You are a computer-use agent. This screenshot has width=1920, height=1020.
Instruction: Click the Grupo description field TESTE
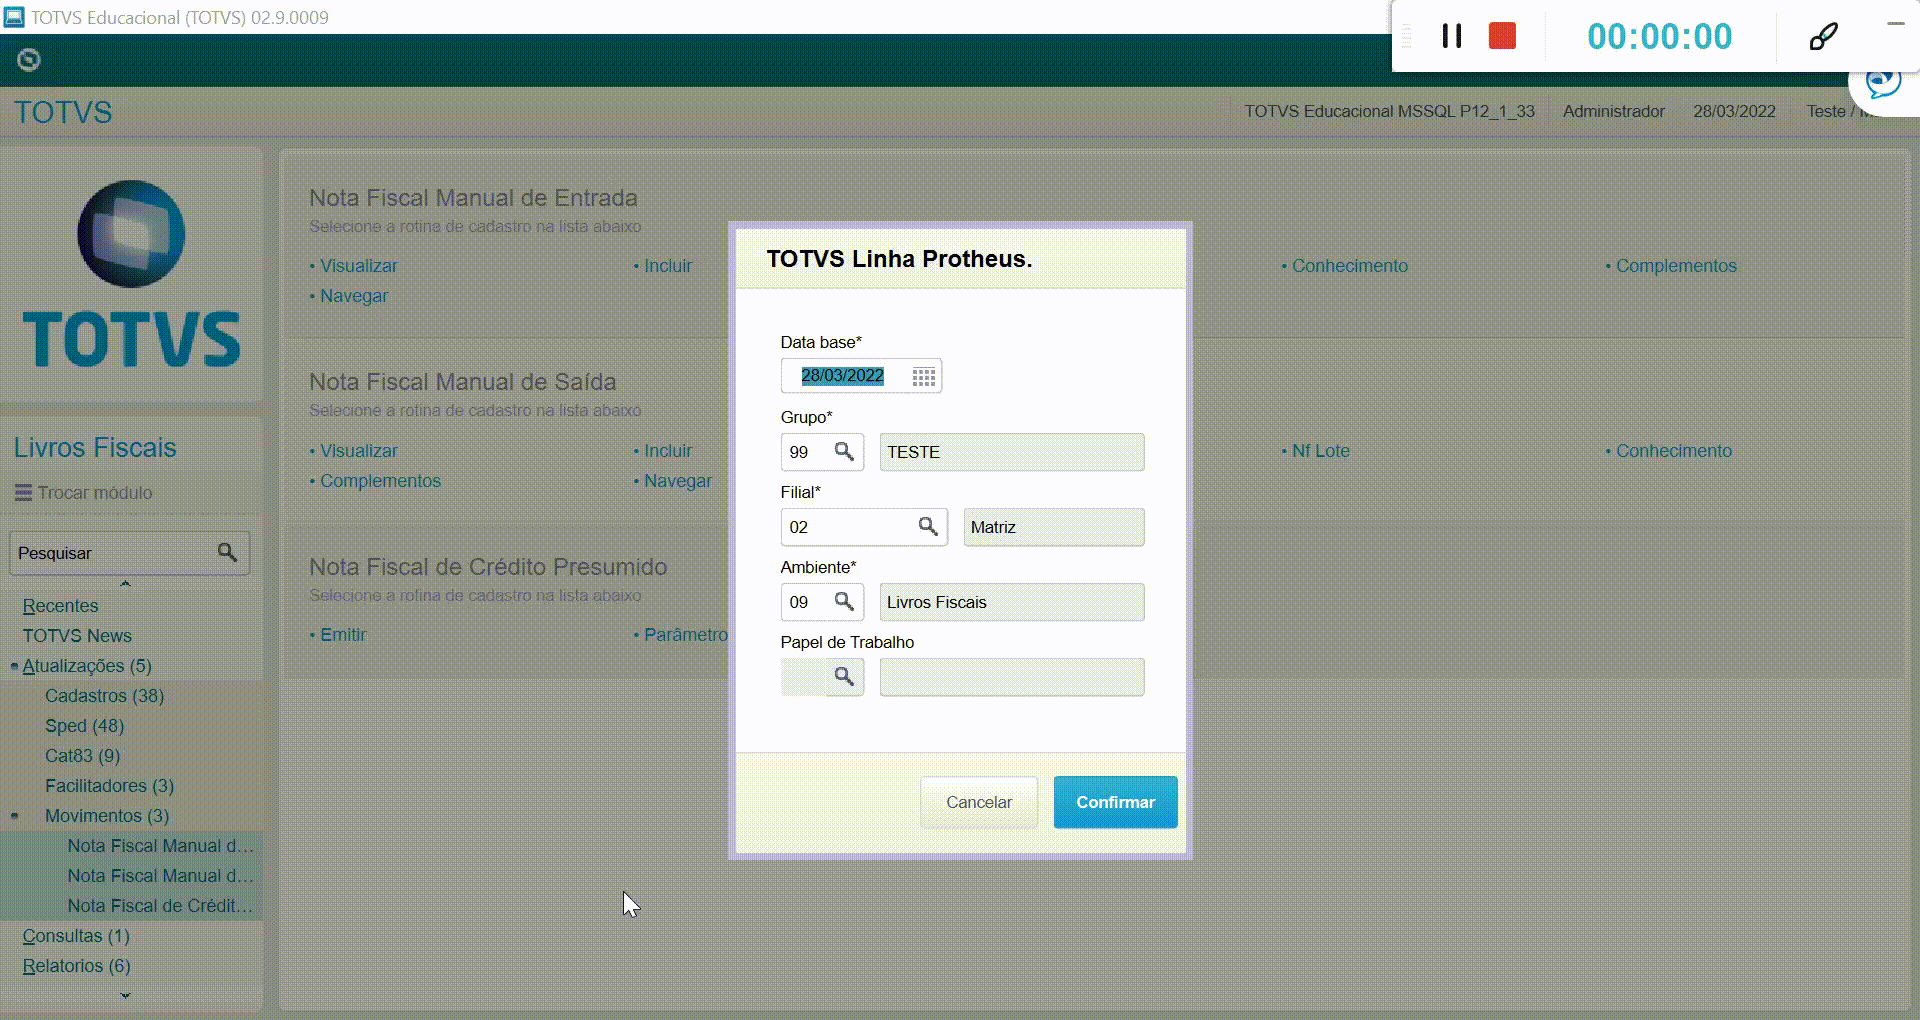pos(1012,452)
